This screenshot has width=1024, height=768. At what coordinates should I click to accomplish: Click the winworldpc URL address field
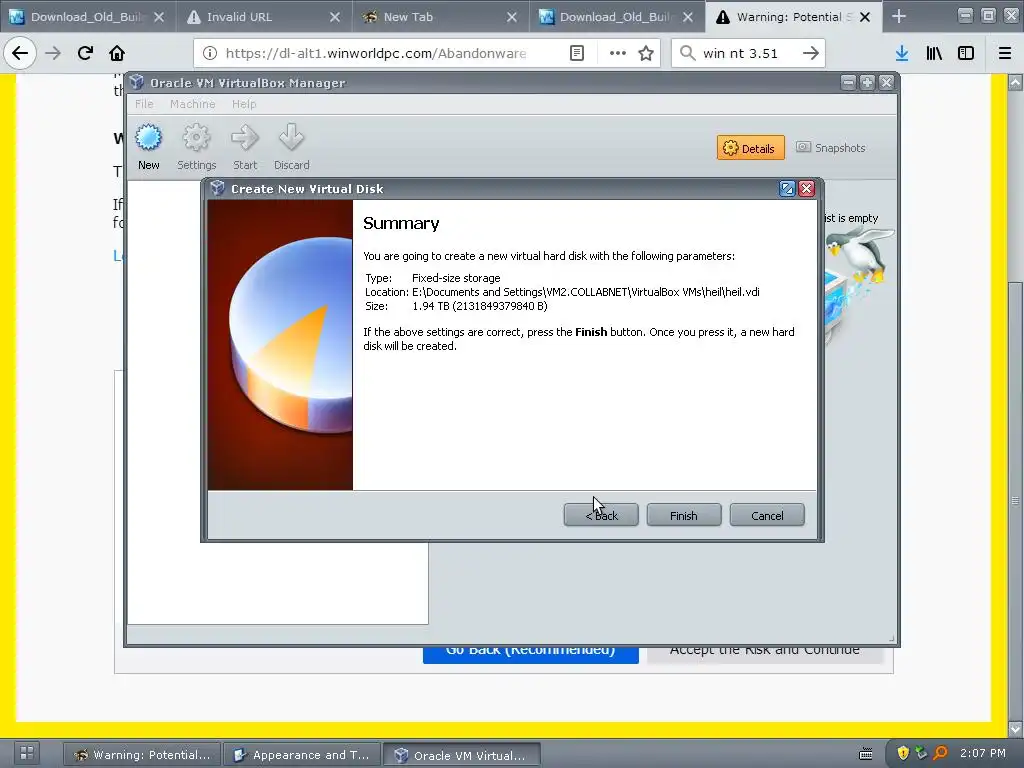[376, 53]
